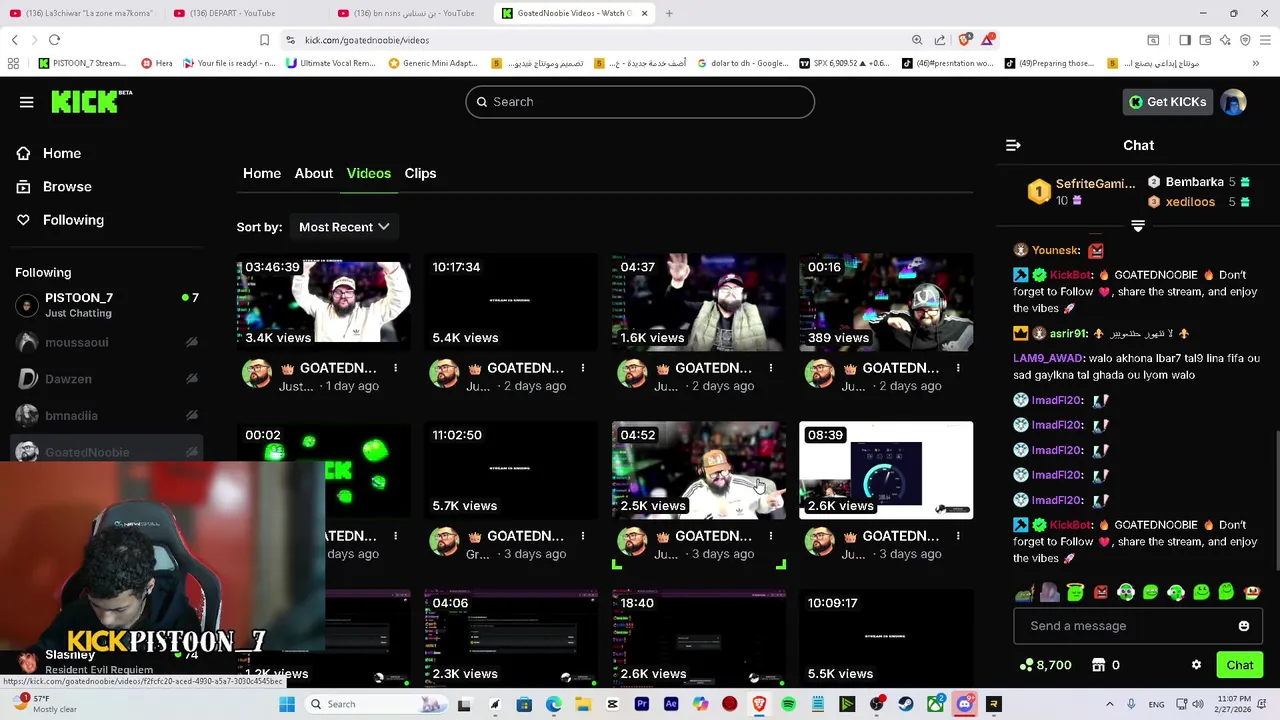Screen dimensions: 1280x720
Task: Reload the page
Action: (54, 40)
